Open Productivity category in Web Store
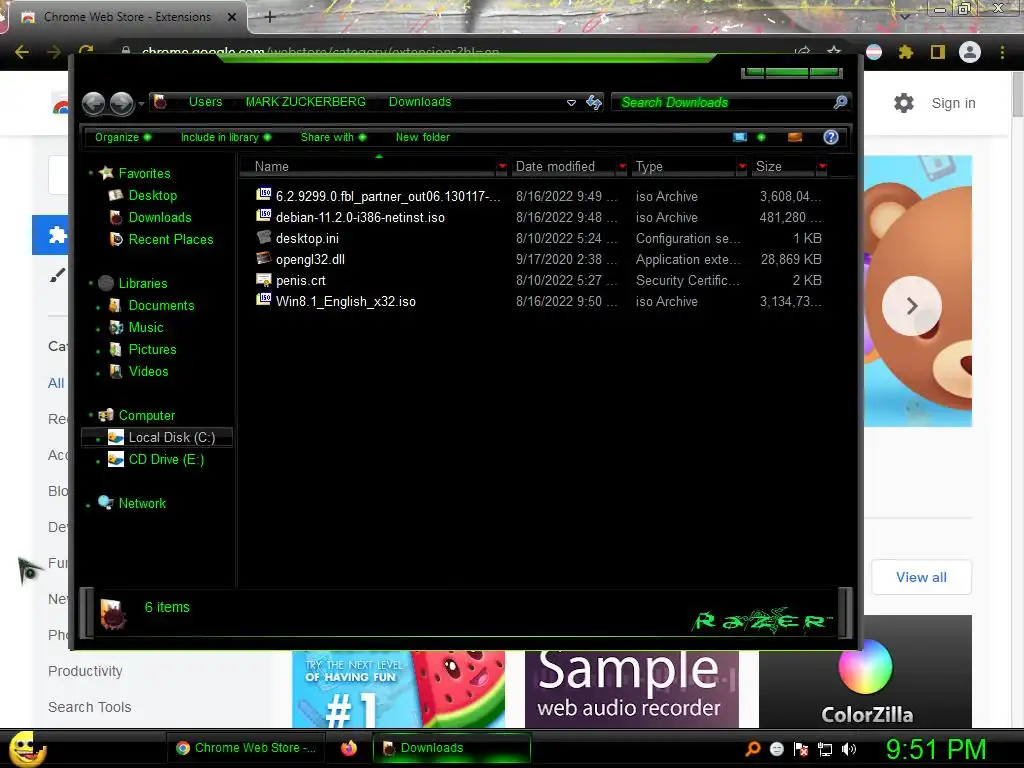This screenshot has height=768, width=1024. (85, 671)
